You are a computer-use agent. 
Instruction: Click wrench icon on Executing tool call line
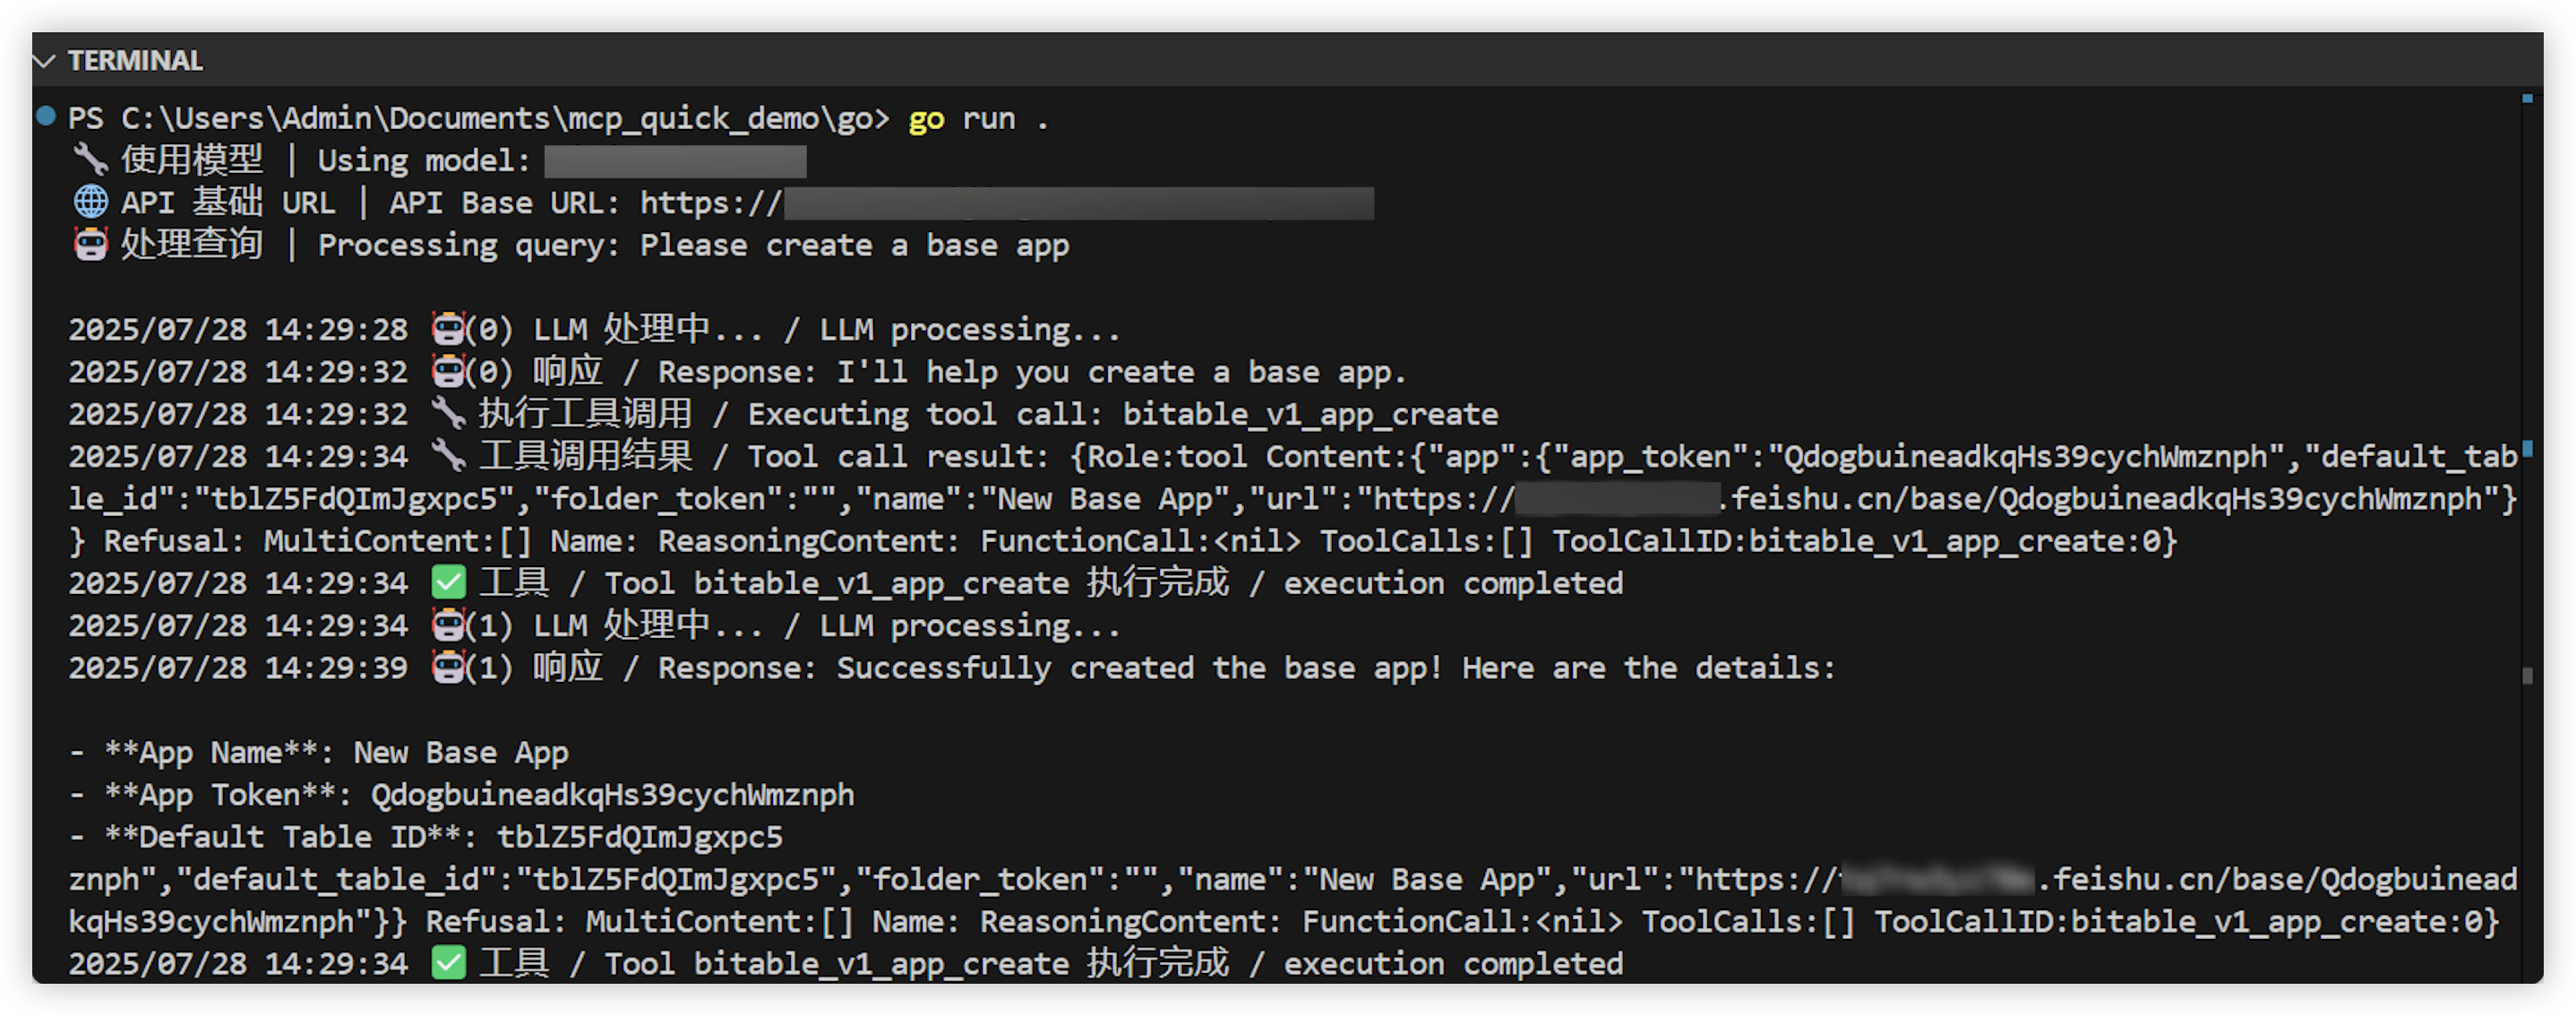click(447, 413)
